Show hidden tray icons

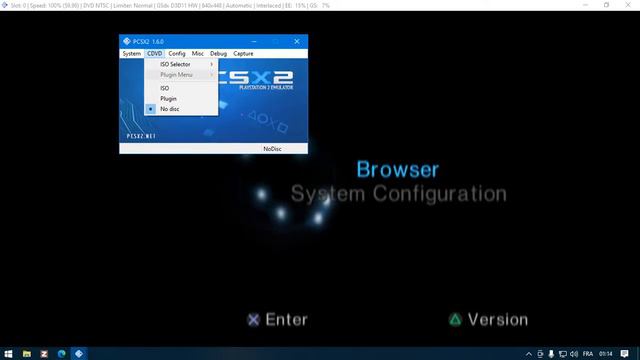[x=529, y=354]
